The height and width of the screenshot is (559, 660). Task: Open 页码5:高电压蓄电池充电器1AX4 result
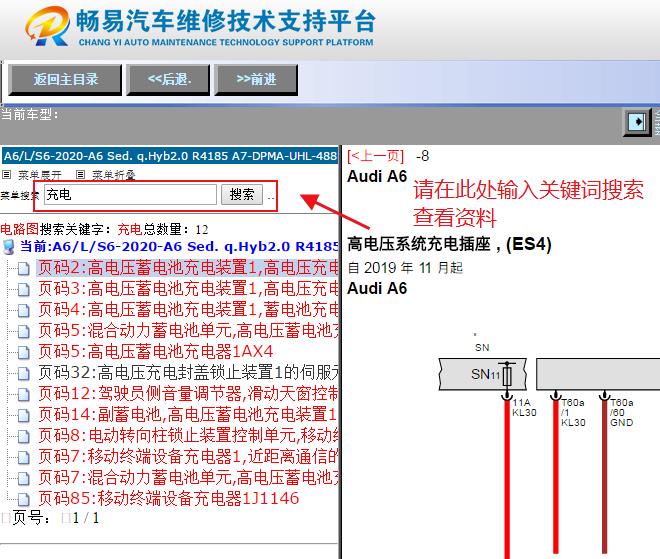pyautogui.click(x=156, y=351)
